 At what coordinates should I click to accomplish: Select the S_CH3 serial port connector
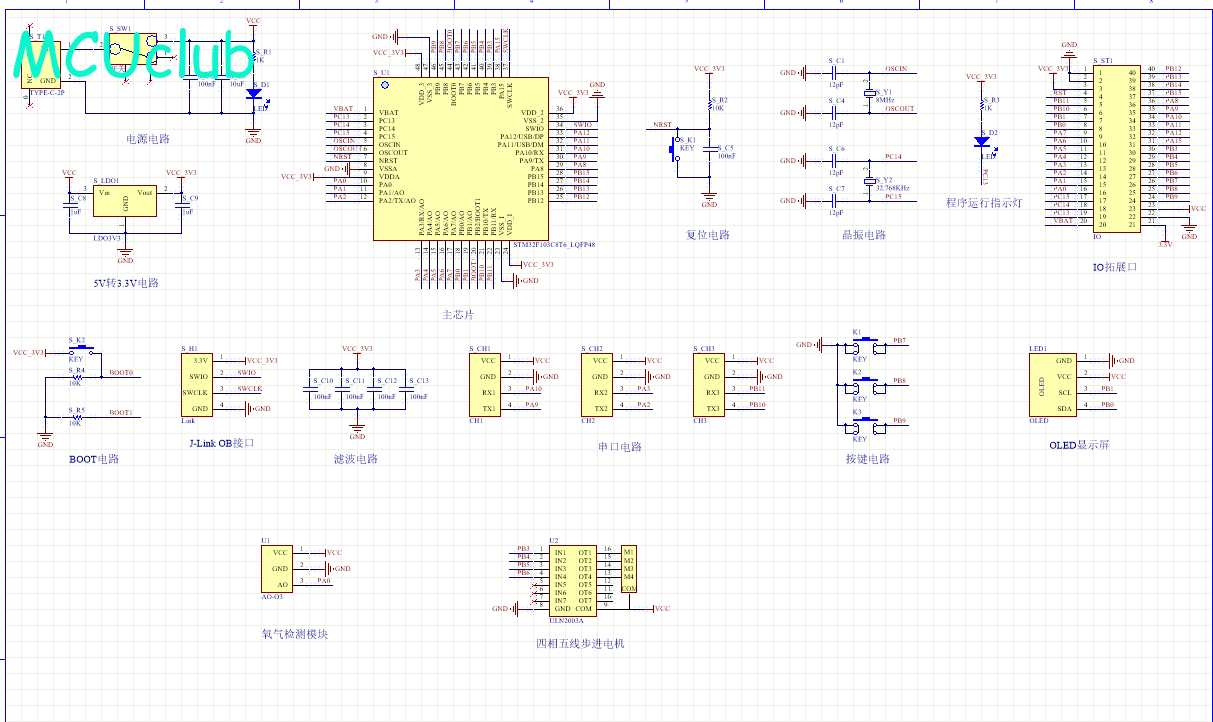710,384
